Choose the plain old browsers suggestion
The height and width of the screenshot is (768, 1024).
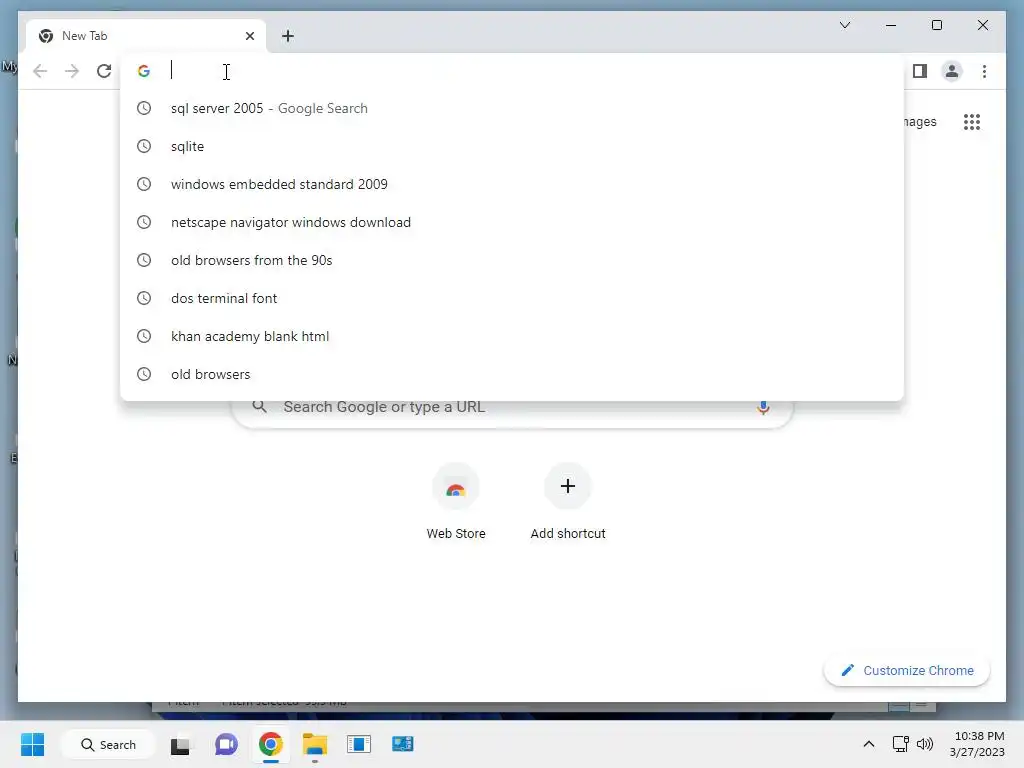(x=512, y=374)
